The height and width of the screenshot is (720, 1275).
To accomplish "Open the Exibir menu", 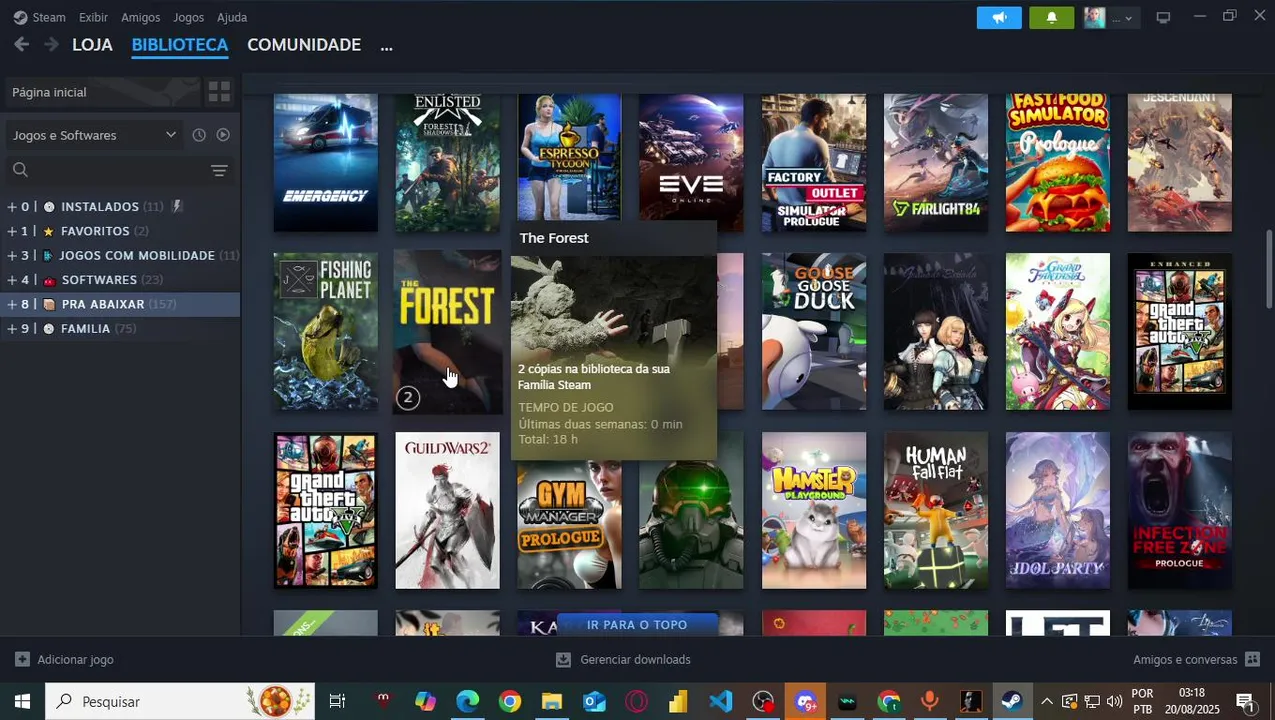I will (93, 17).
